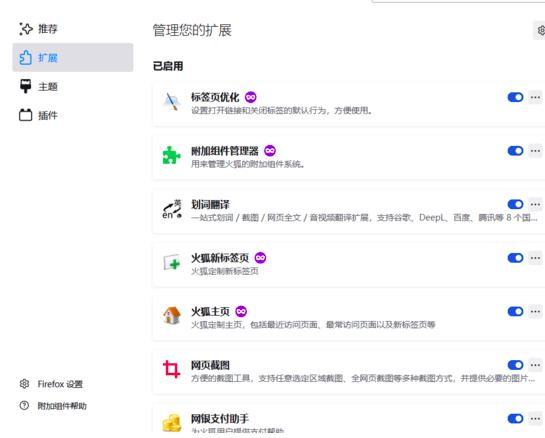Screen dimensions: 545x438
Task: Open more options menu for 标签页优化
Action: point(535,97)
